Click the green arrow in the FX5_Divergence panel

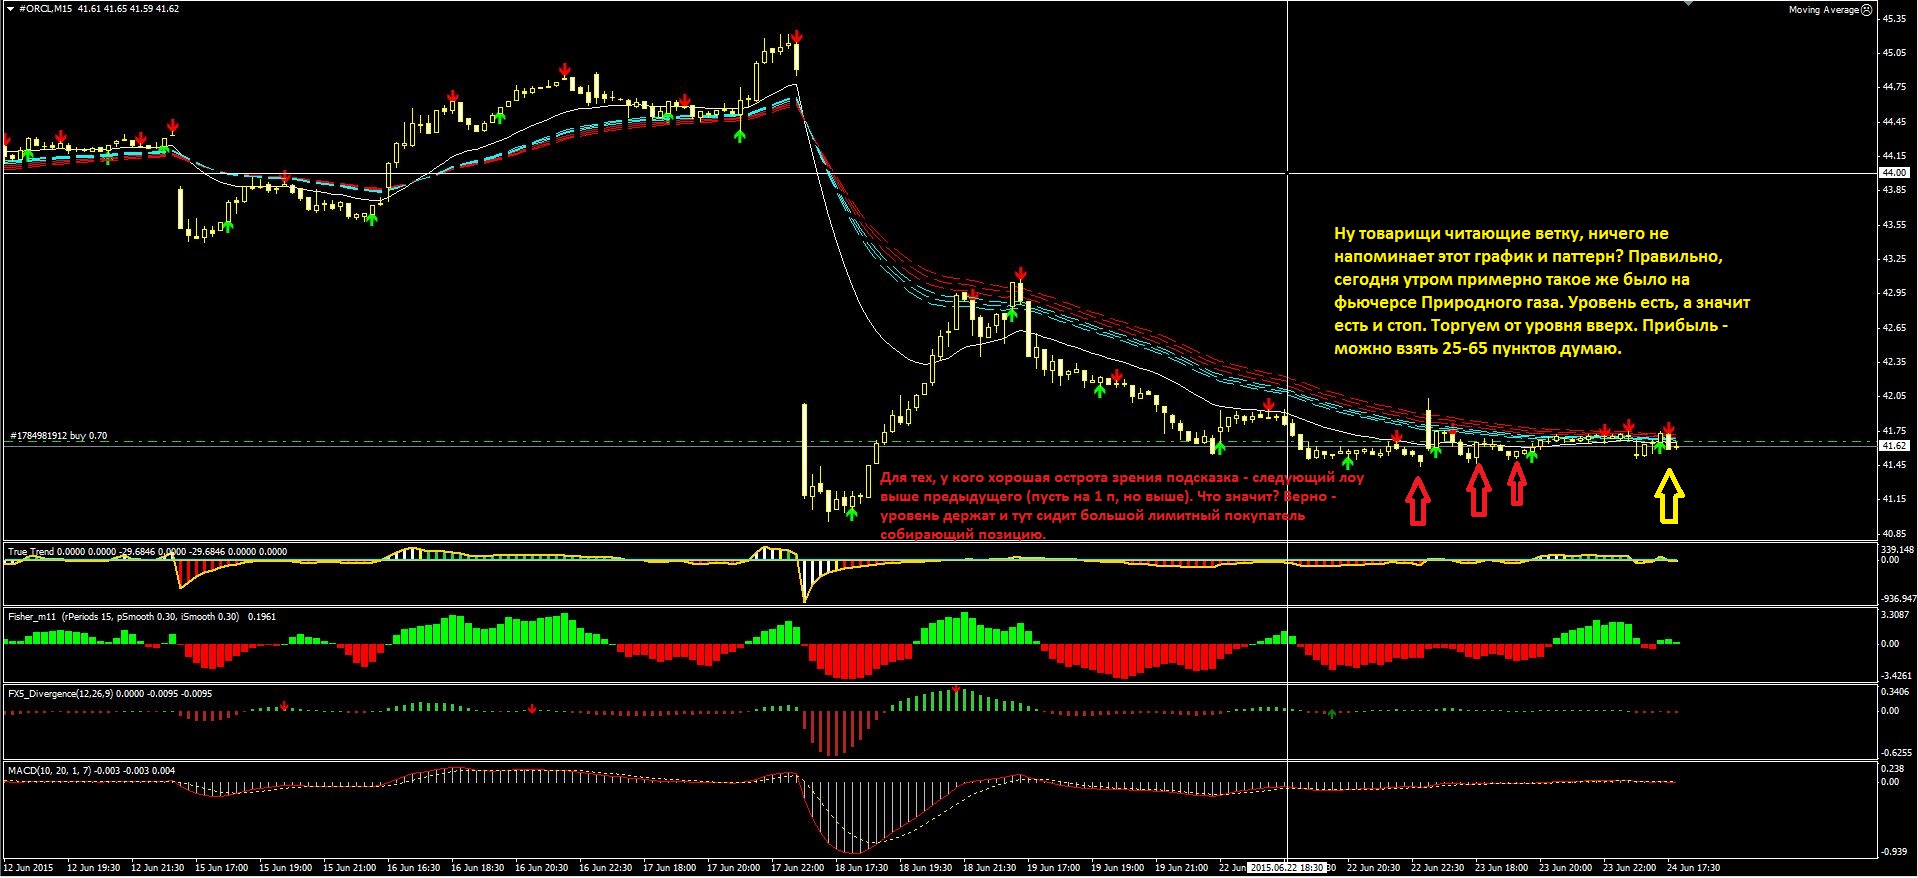1332,713
